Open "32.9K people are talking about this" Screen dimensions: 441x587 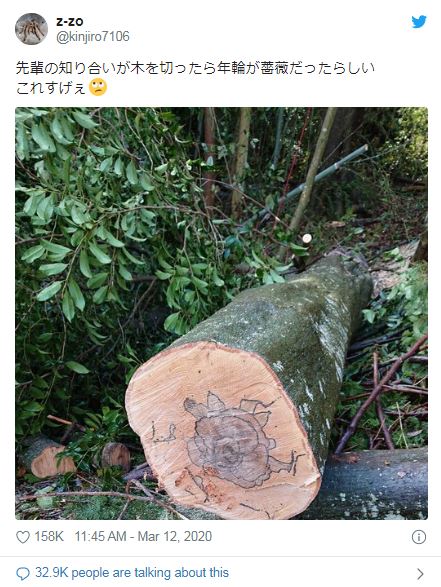click(132, 573)
